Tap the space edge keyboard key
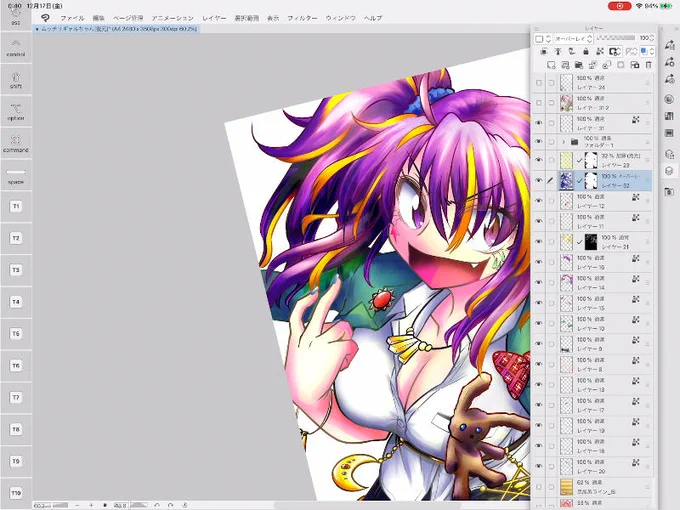This screenshot has width=680, height=510. click(16, 176)
